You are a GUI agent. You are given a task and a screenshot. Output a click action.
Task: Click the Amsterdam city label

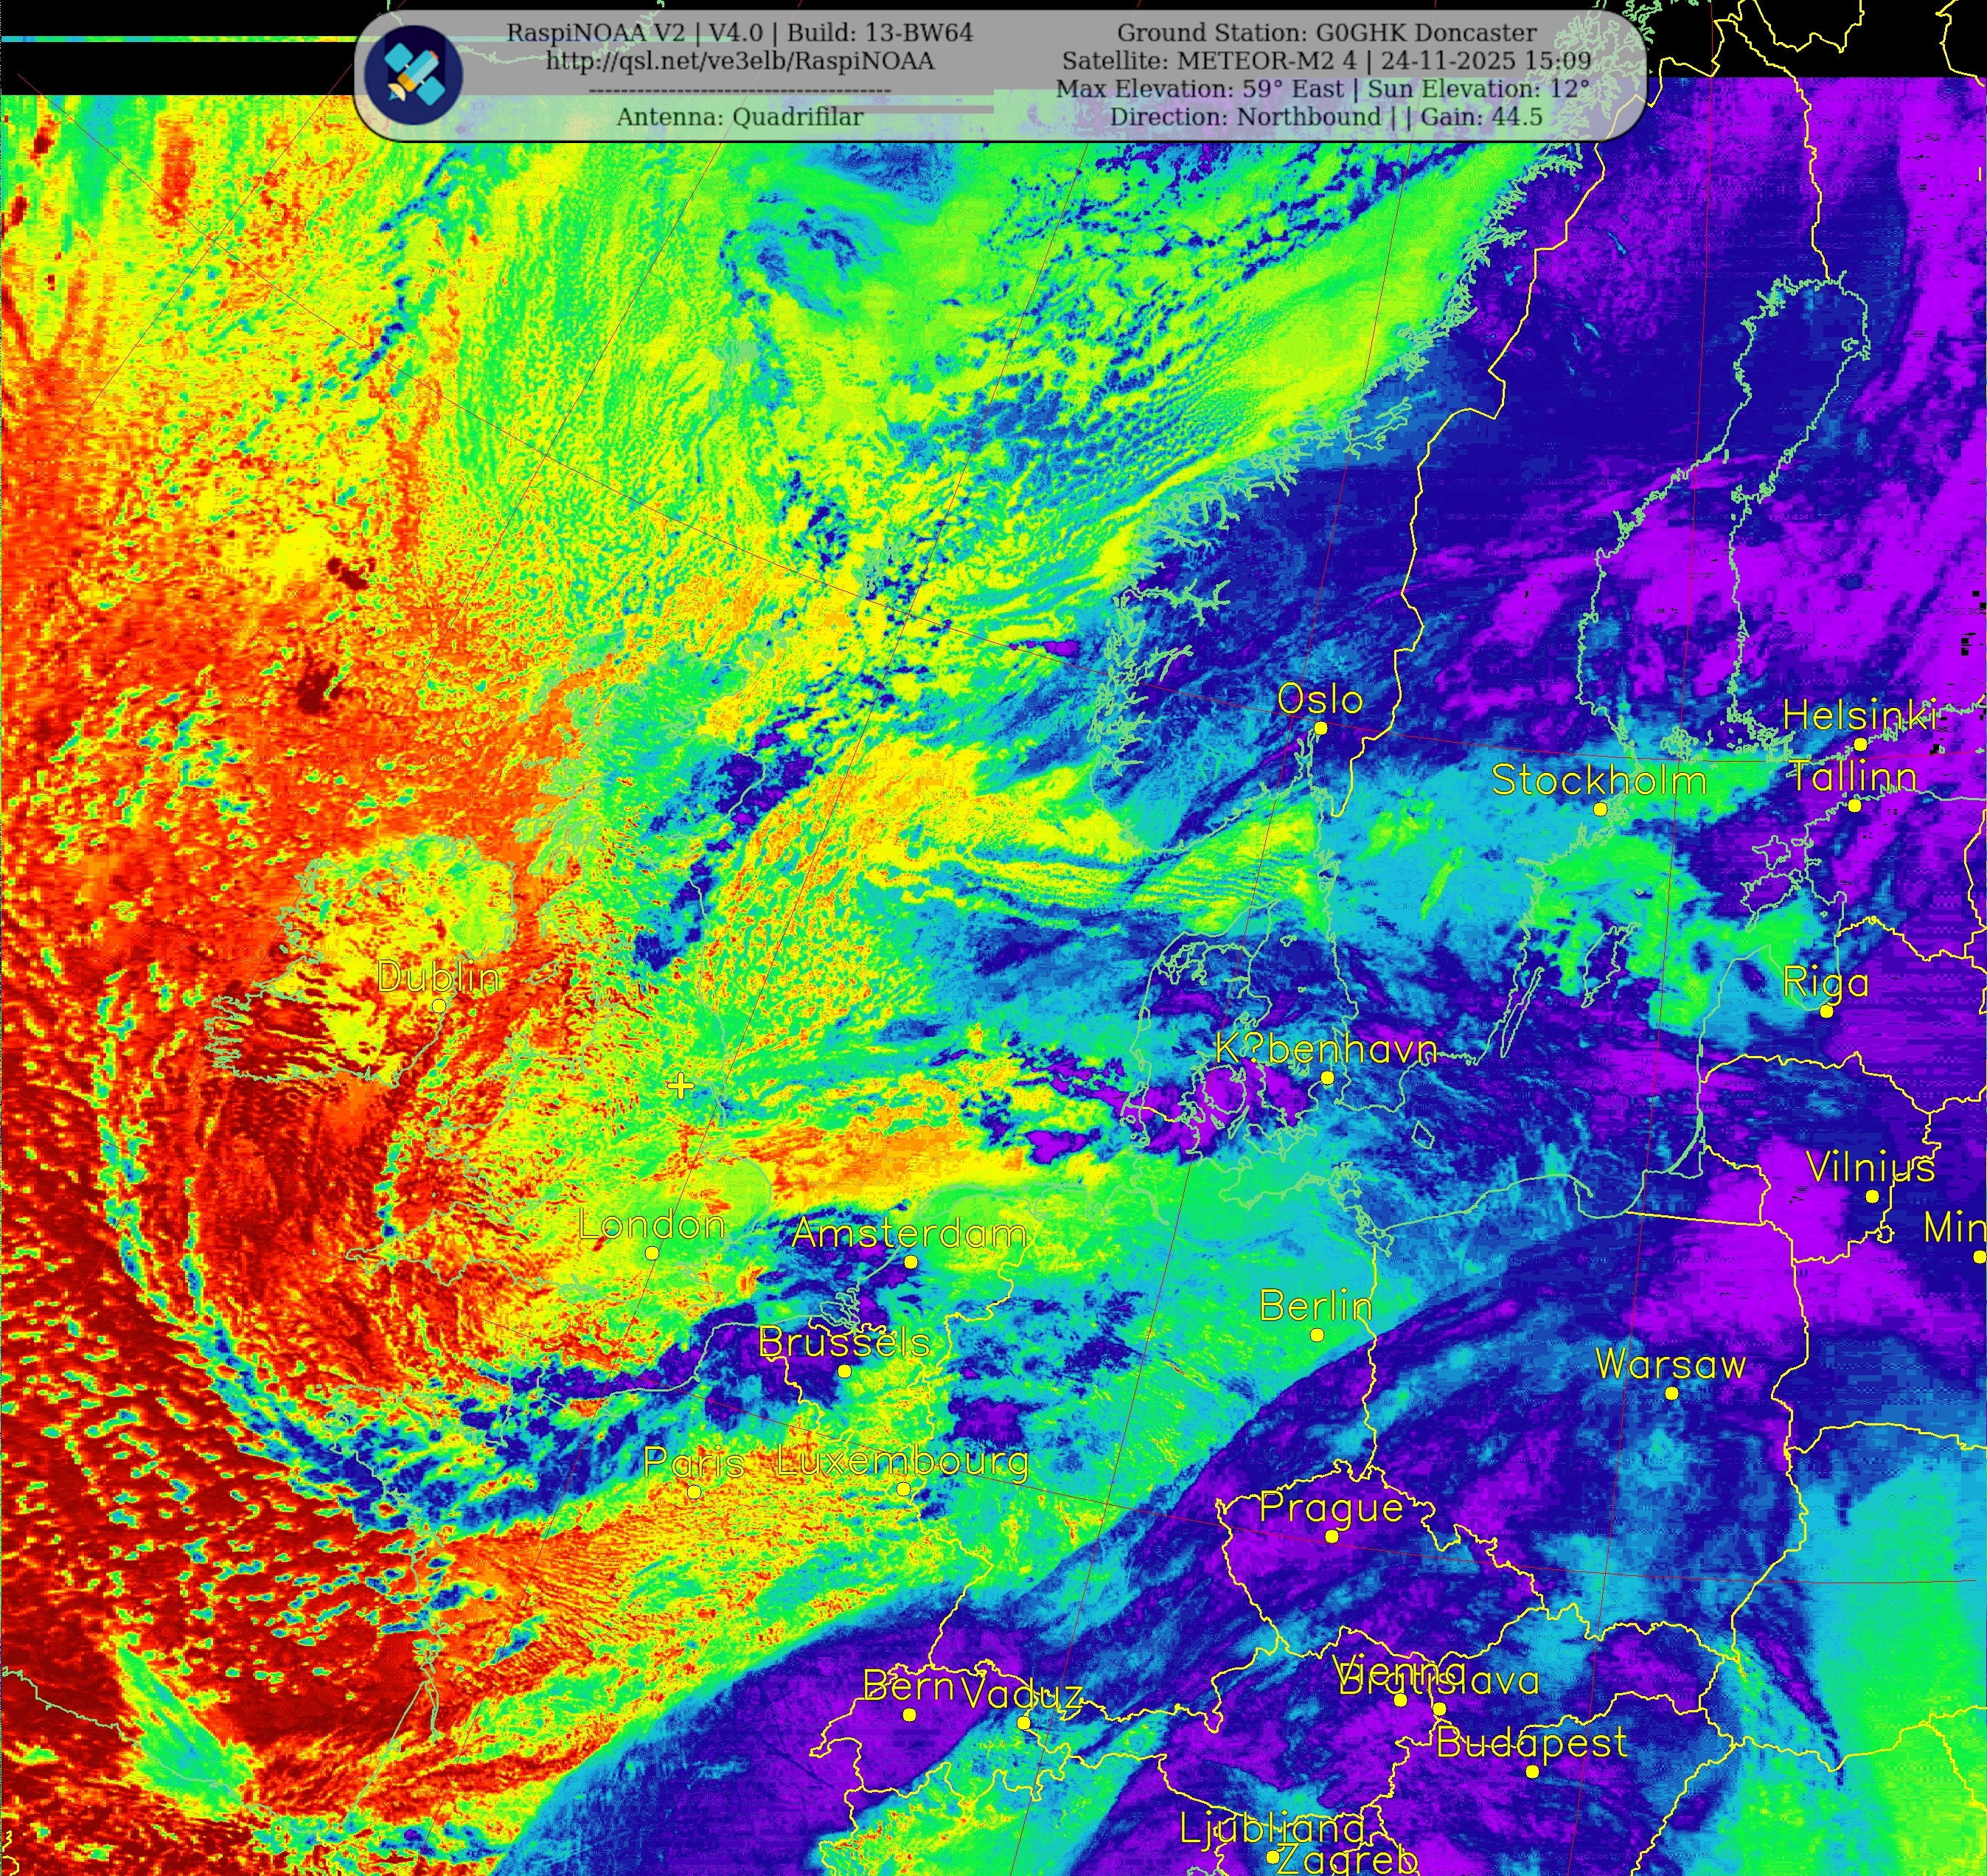(908, 1233)
